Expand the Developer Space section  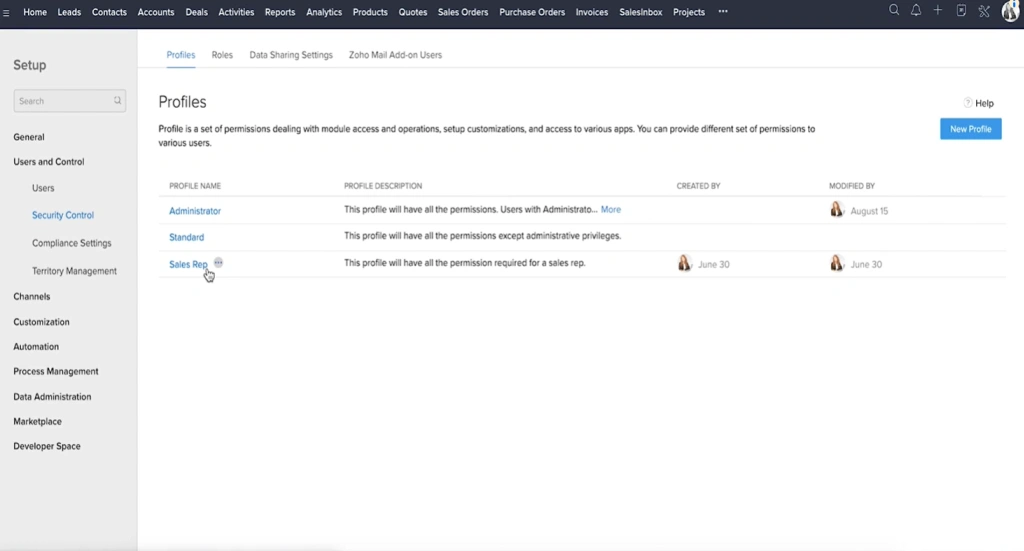click(47, 447)
